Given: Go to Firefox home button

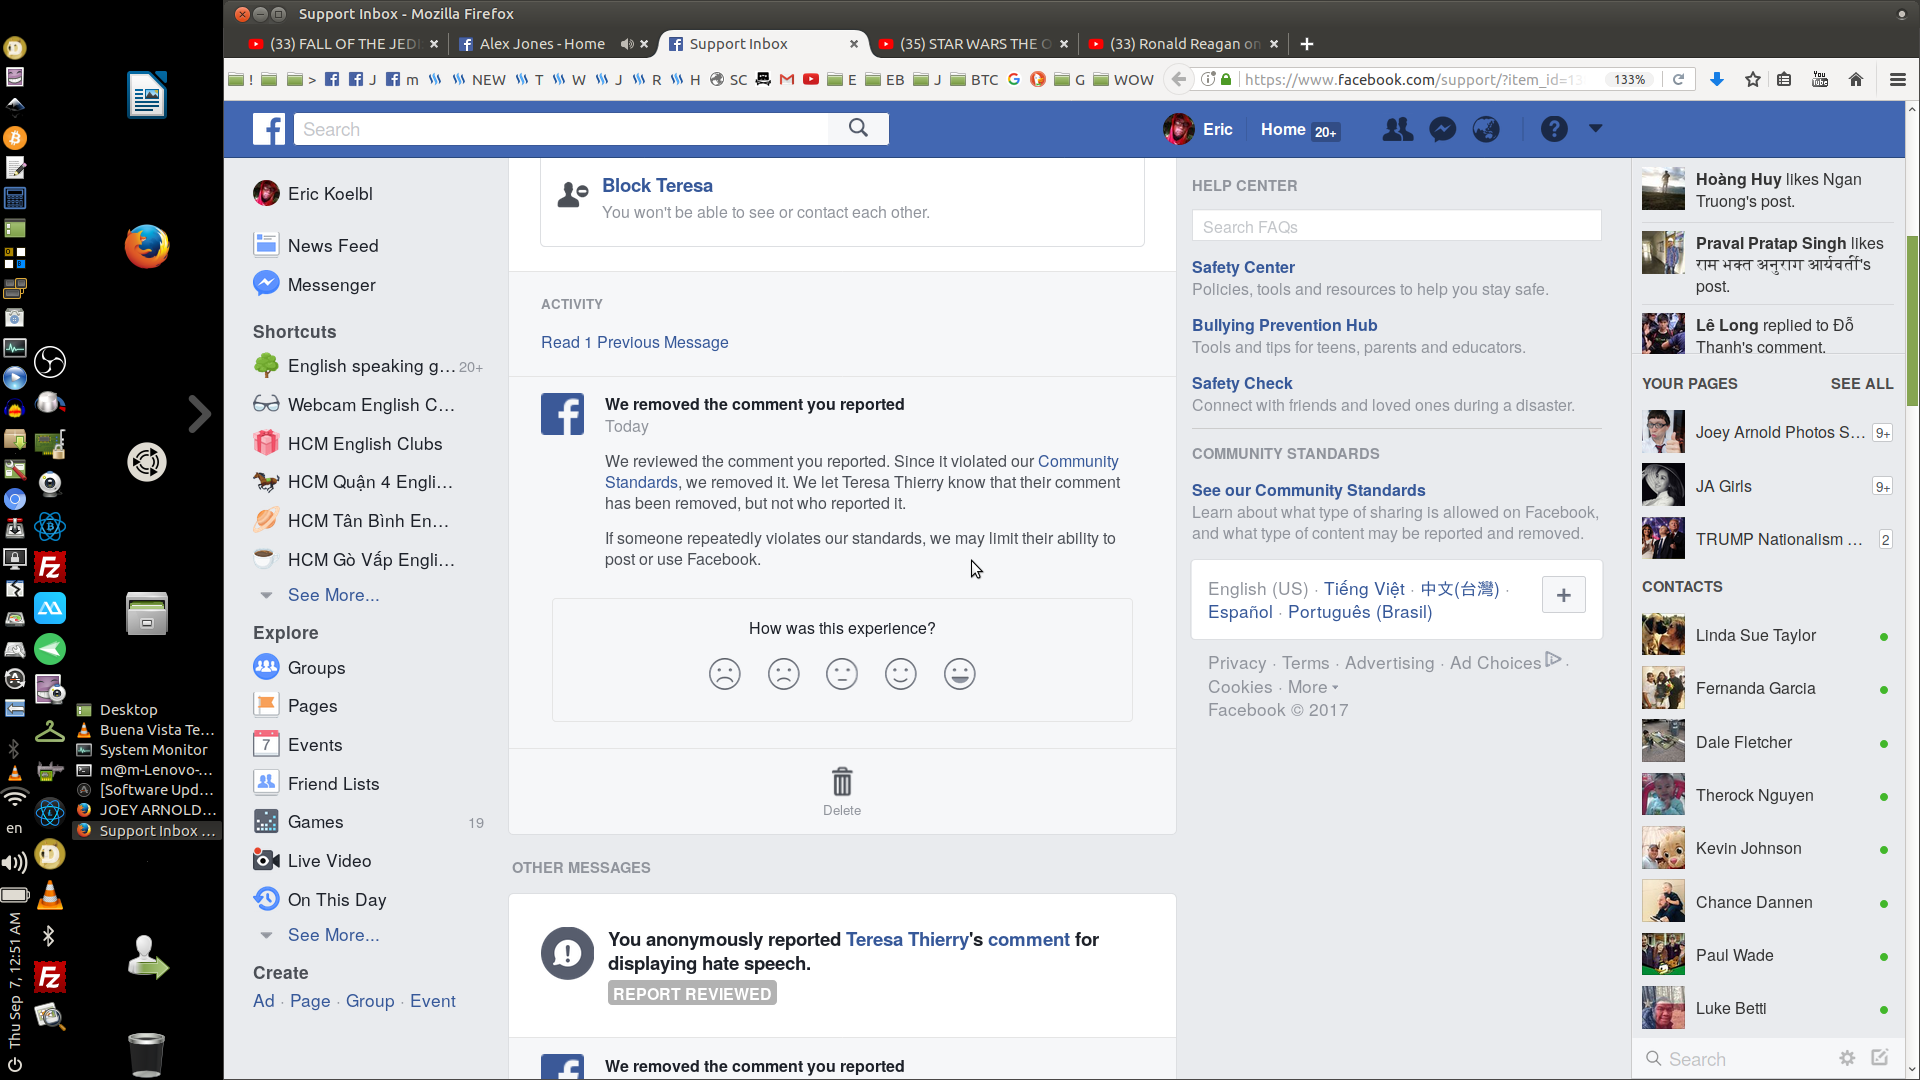Looking at the screenshot, I should (1856, 79).
